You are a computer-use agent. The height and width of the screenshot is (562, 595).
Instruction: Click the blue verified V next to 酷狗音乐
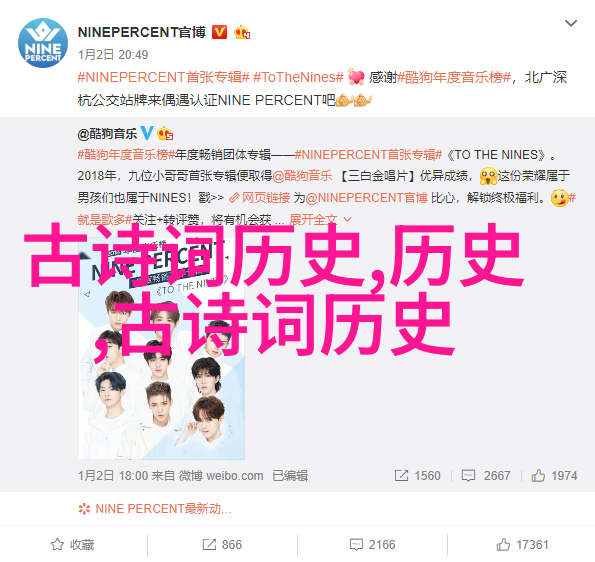147,133
